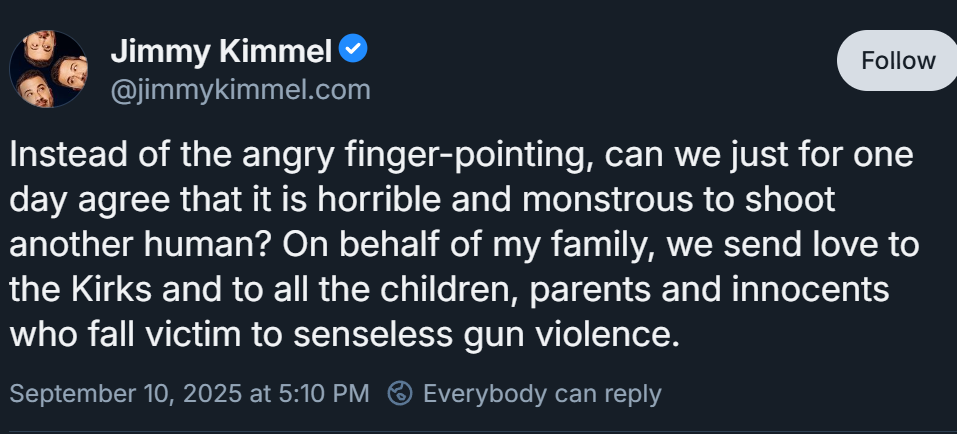Open Jimmy Kimmel's profile avatar
Image resolution: width=957 pixels, height=434 pixels.
pos(48,69)
